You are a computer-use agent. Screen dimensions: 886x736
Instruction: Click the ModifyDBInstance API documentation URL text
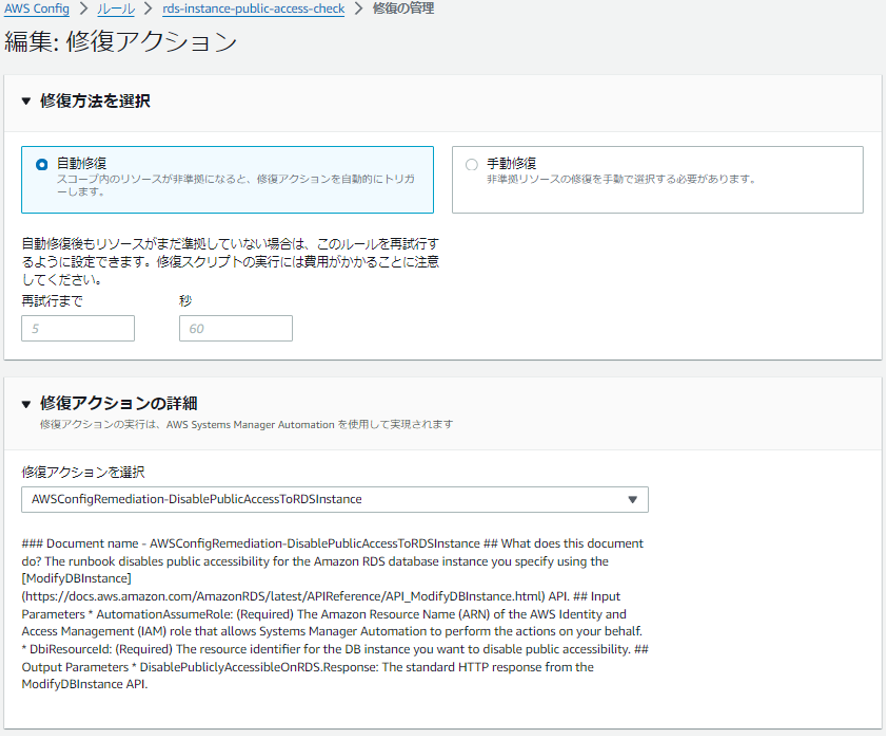283,596
